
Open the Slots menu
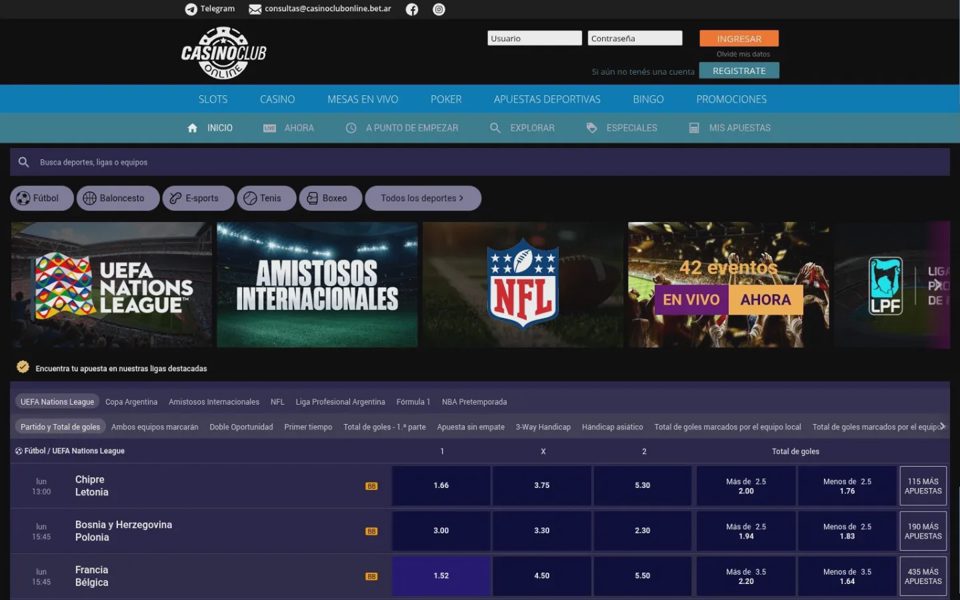click(213, 99)
